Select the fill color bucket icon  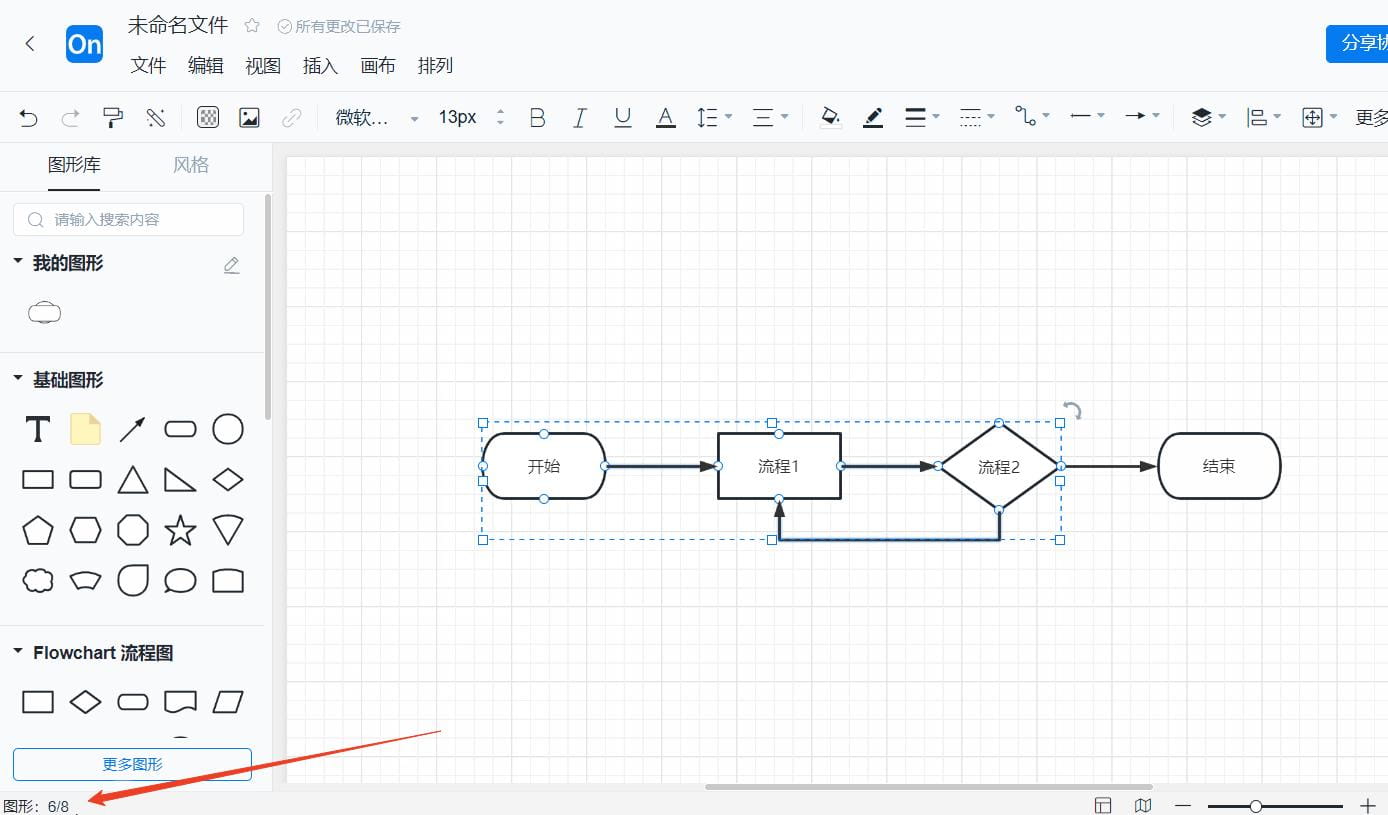tap(830, 117)
